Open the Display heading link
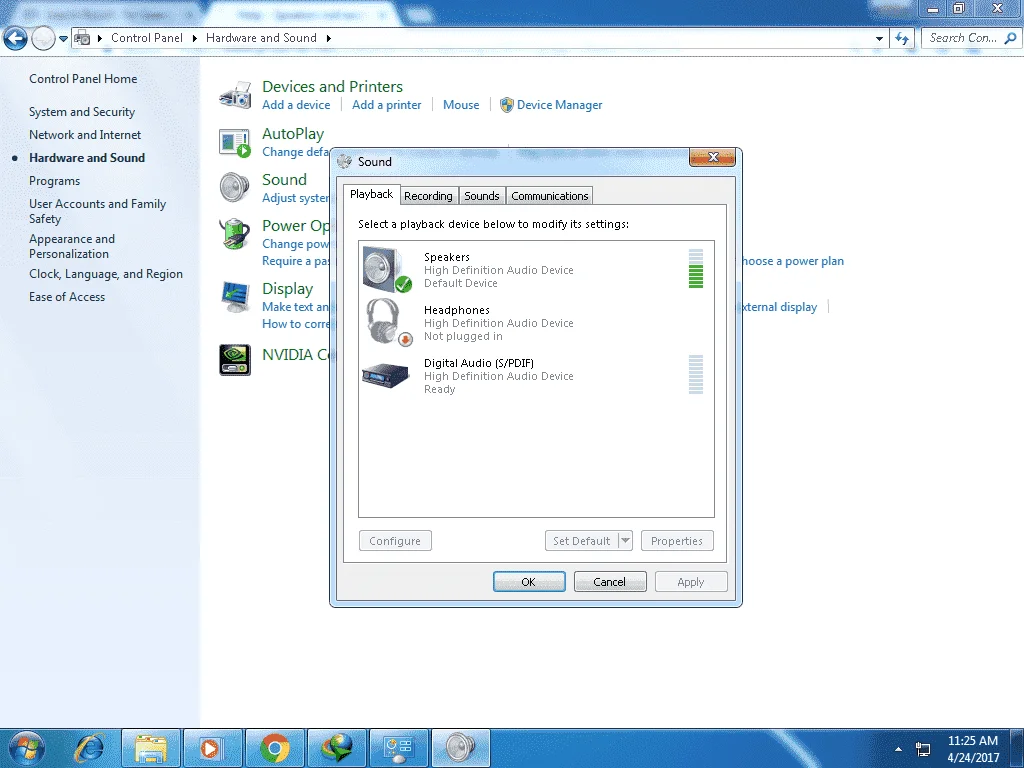 point(287,289)
